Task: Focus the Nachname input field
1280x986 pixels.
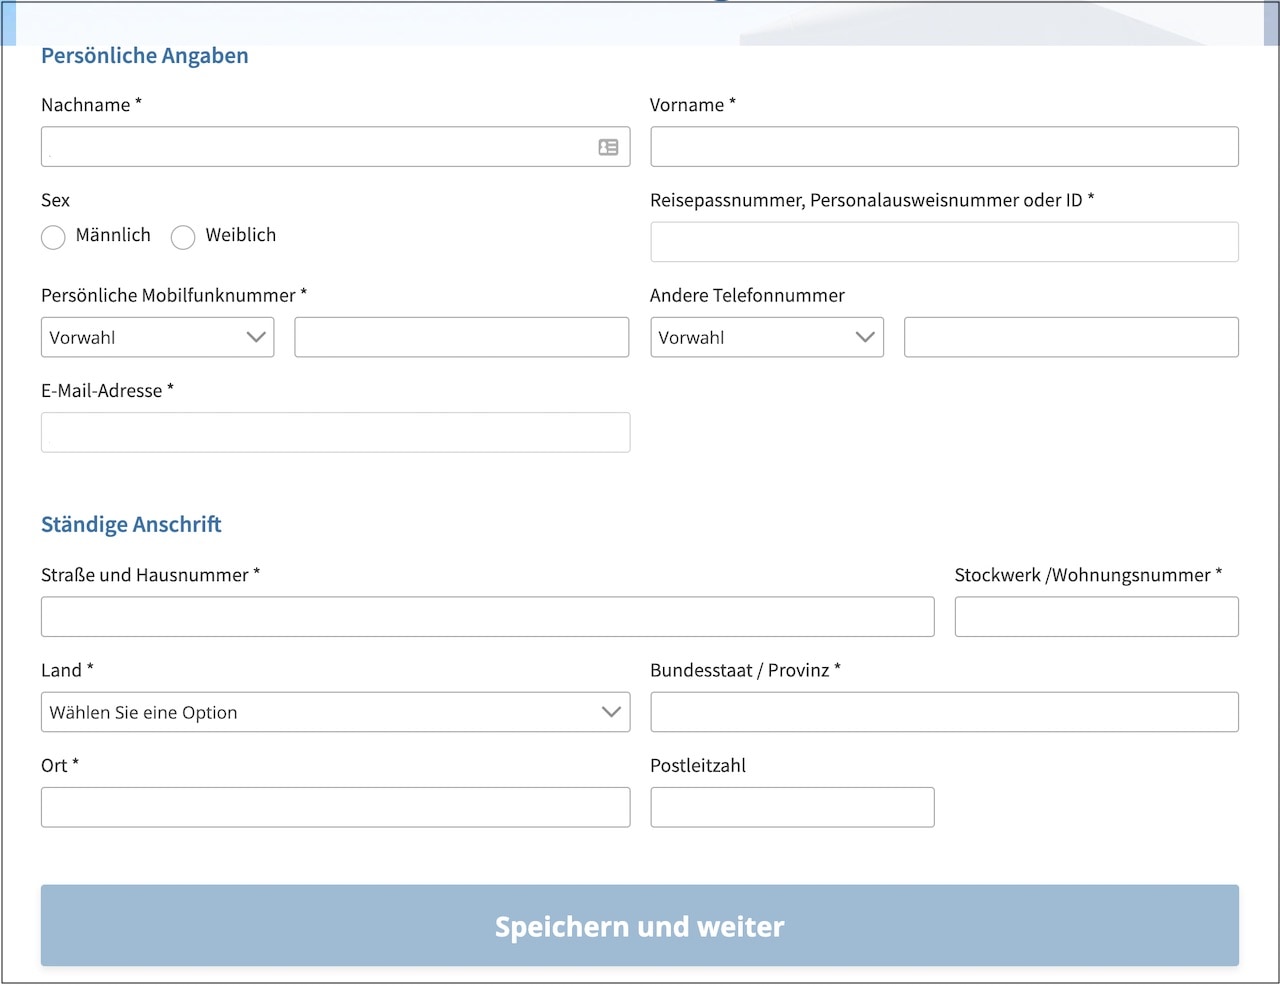Action: click(x=336, y=147)
